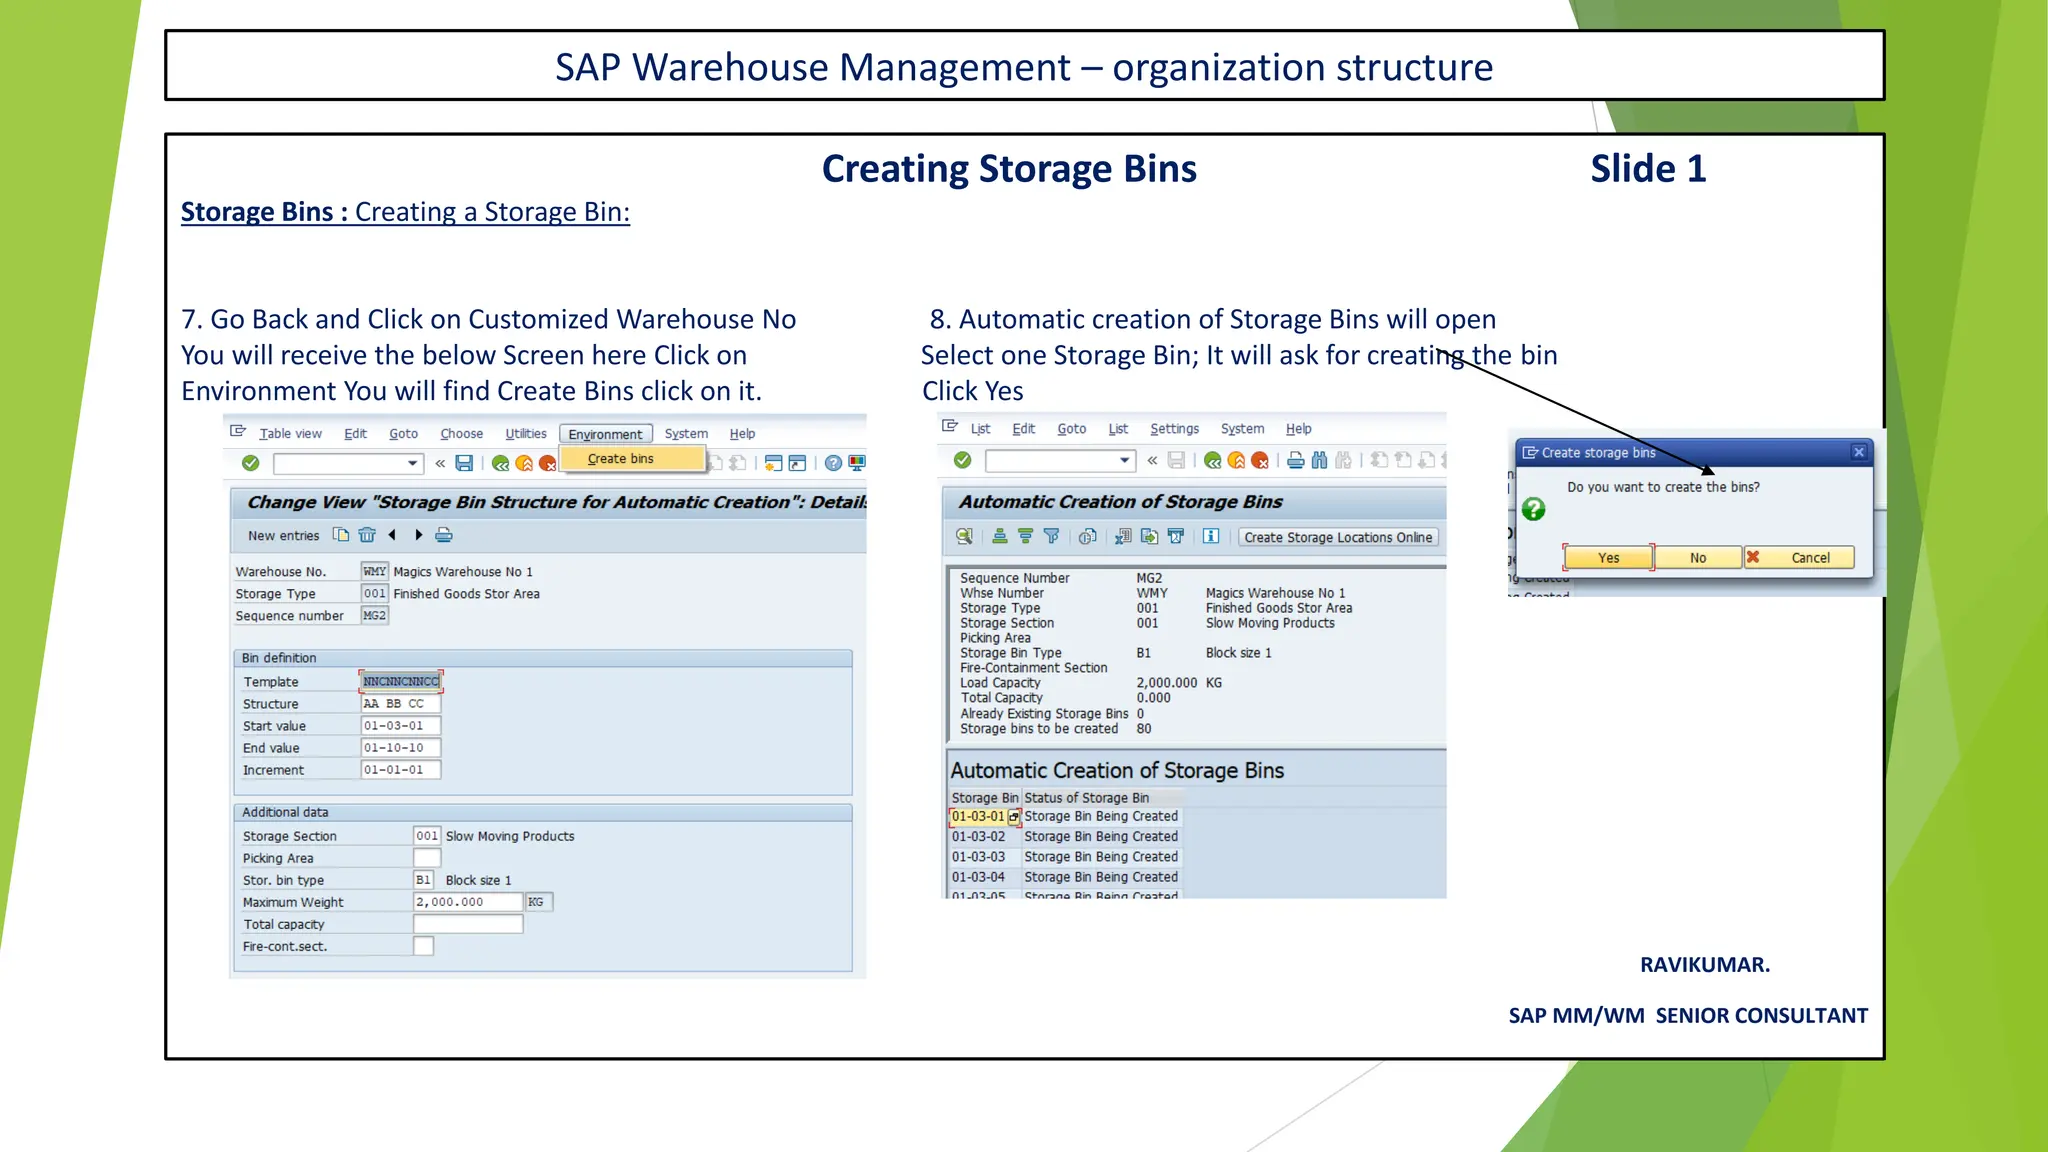The image size is (2048, 1152).
Task: Click the Find binoculars icon in Automatic Creation toolbar
Action: tap(1319, 460)
